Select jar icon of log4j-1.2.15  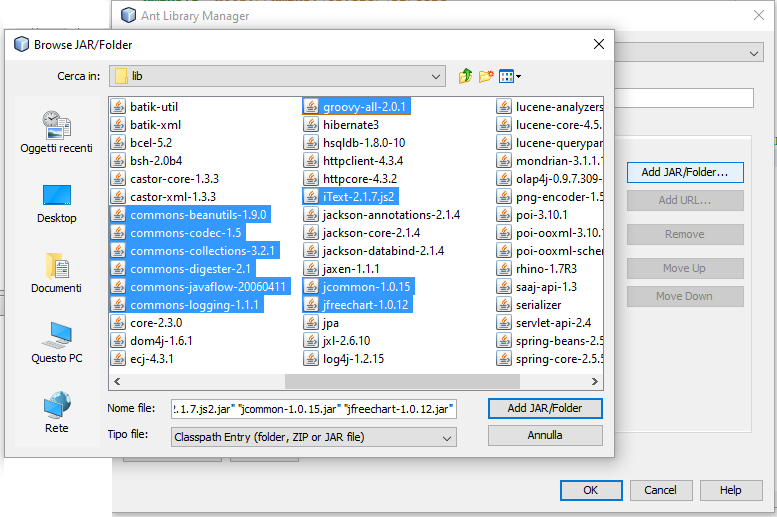tap(311, 359)
